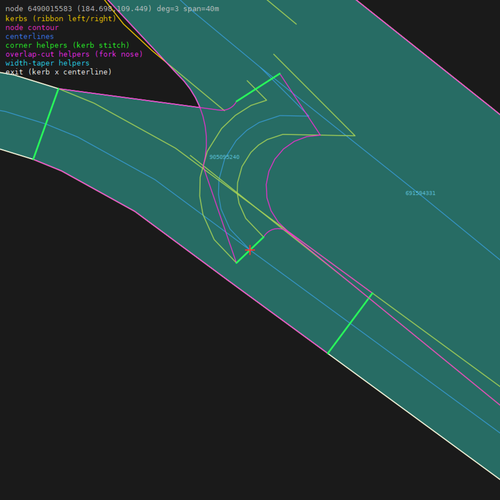Select the 'overlap-cut helpers (fork nose)' legend entry
This screenshot has height=500, width=500.
[74, 54]
